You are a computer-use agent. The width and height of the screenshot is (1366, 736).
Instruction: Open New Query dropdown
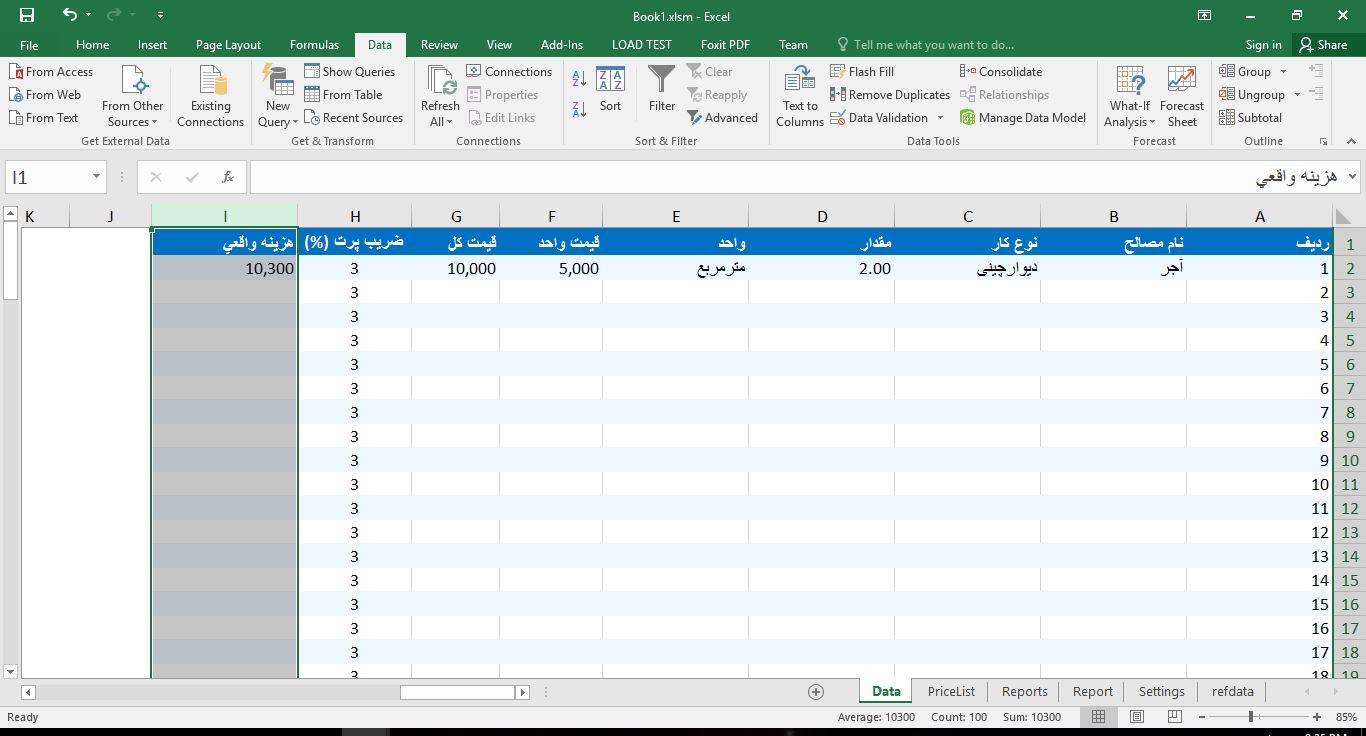pos(278,113)
